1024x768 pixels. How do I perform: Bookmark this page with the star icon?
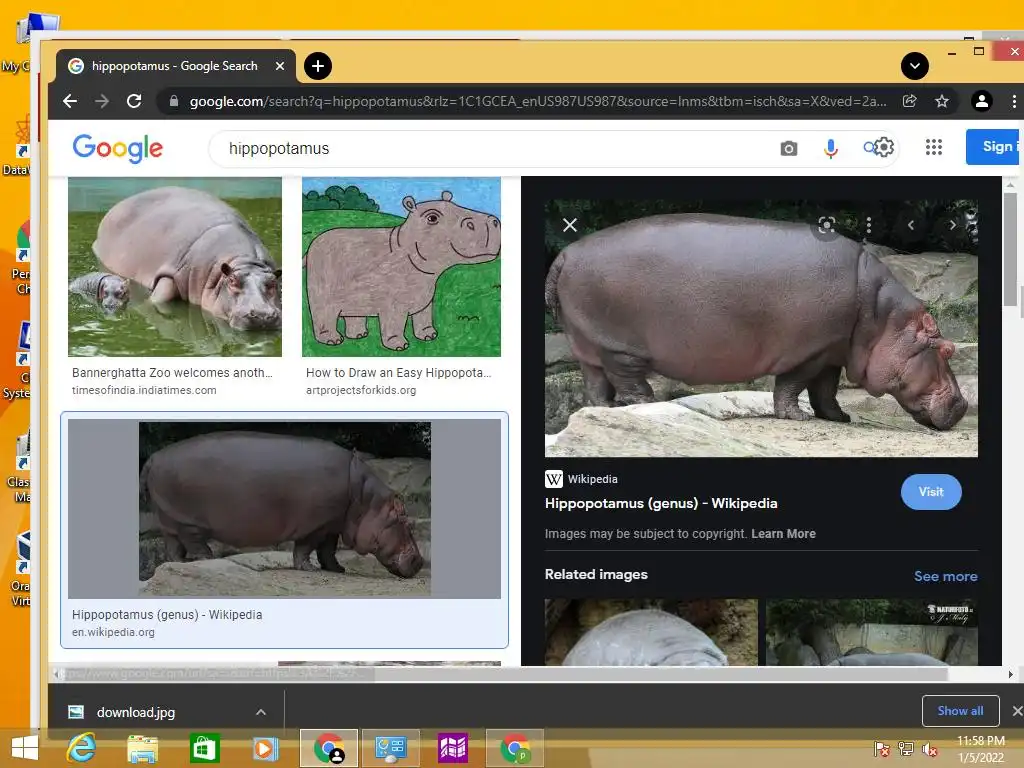coord(941,101)
